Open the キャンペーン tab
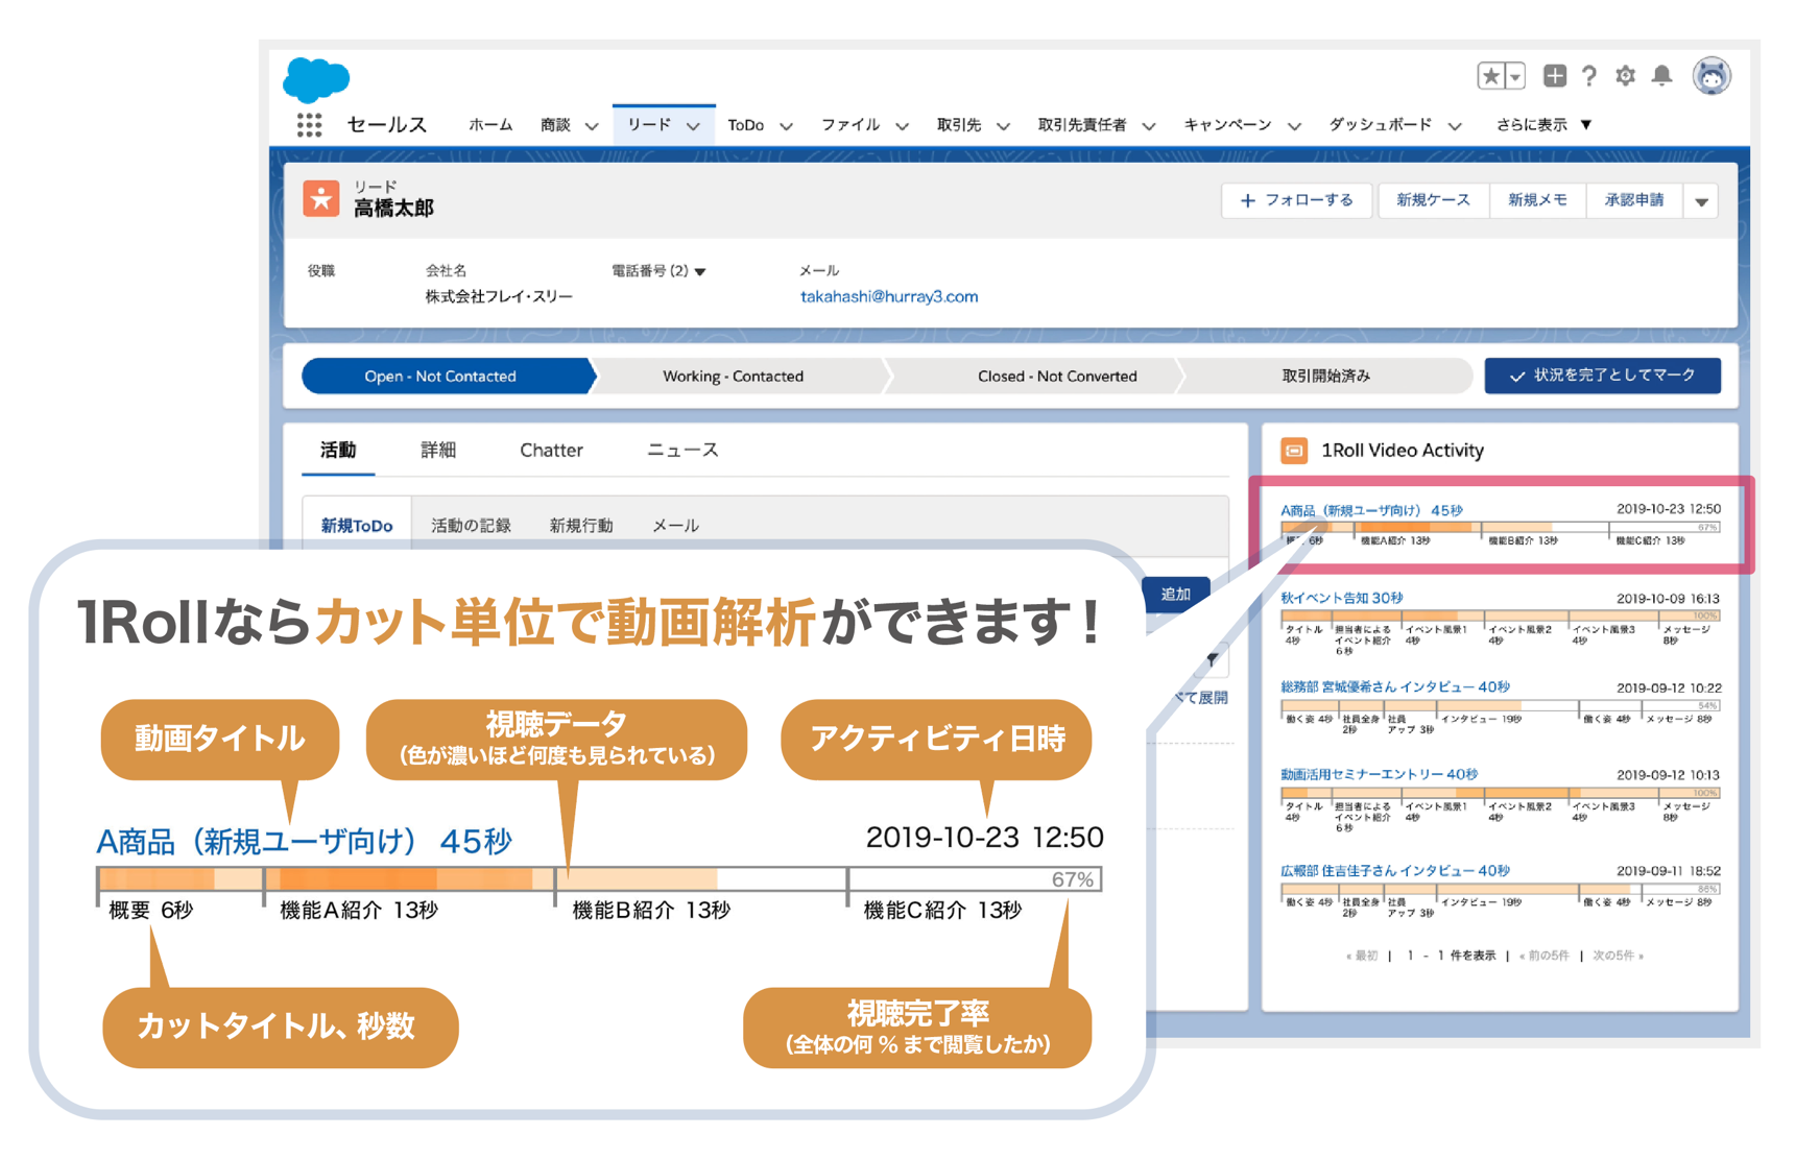The width and height of the screenshot is (1796, 1161). pyautogui.click(x=1227, y=125)
